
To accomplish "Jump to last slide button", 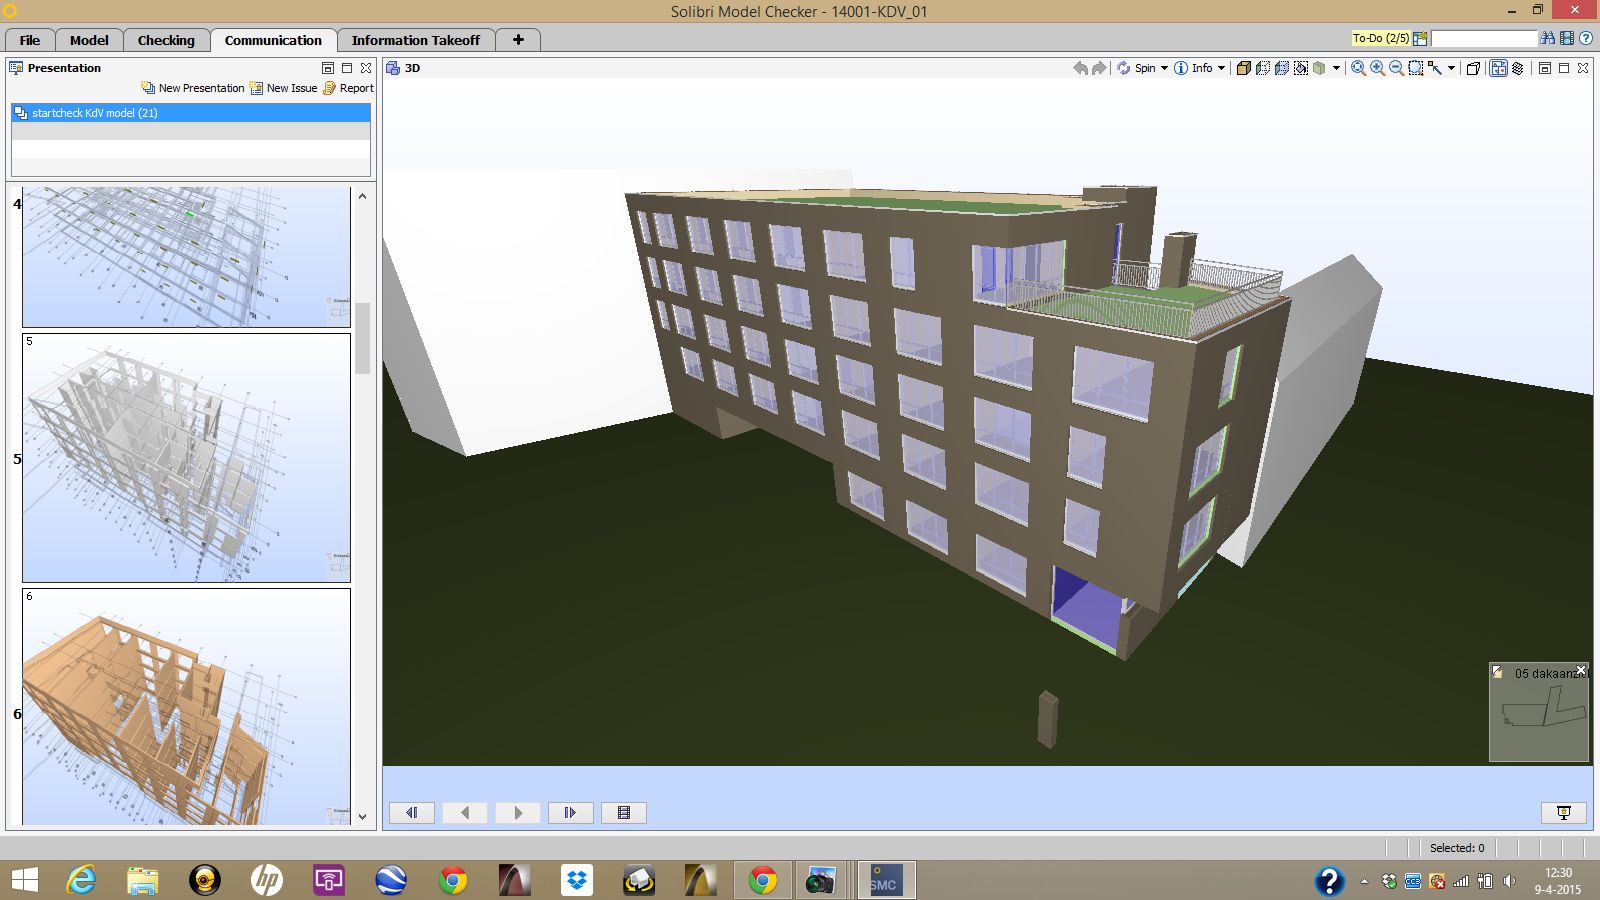I will pos(571,813).
